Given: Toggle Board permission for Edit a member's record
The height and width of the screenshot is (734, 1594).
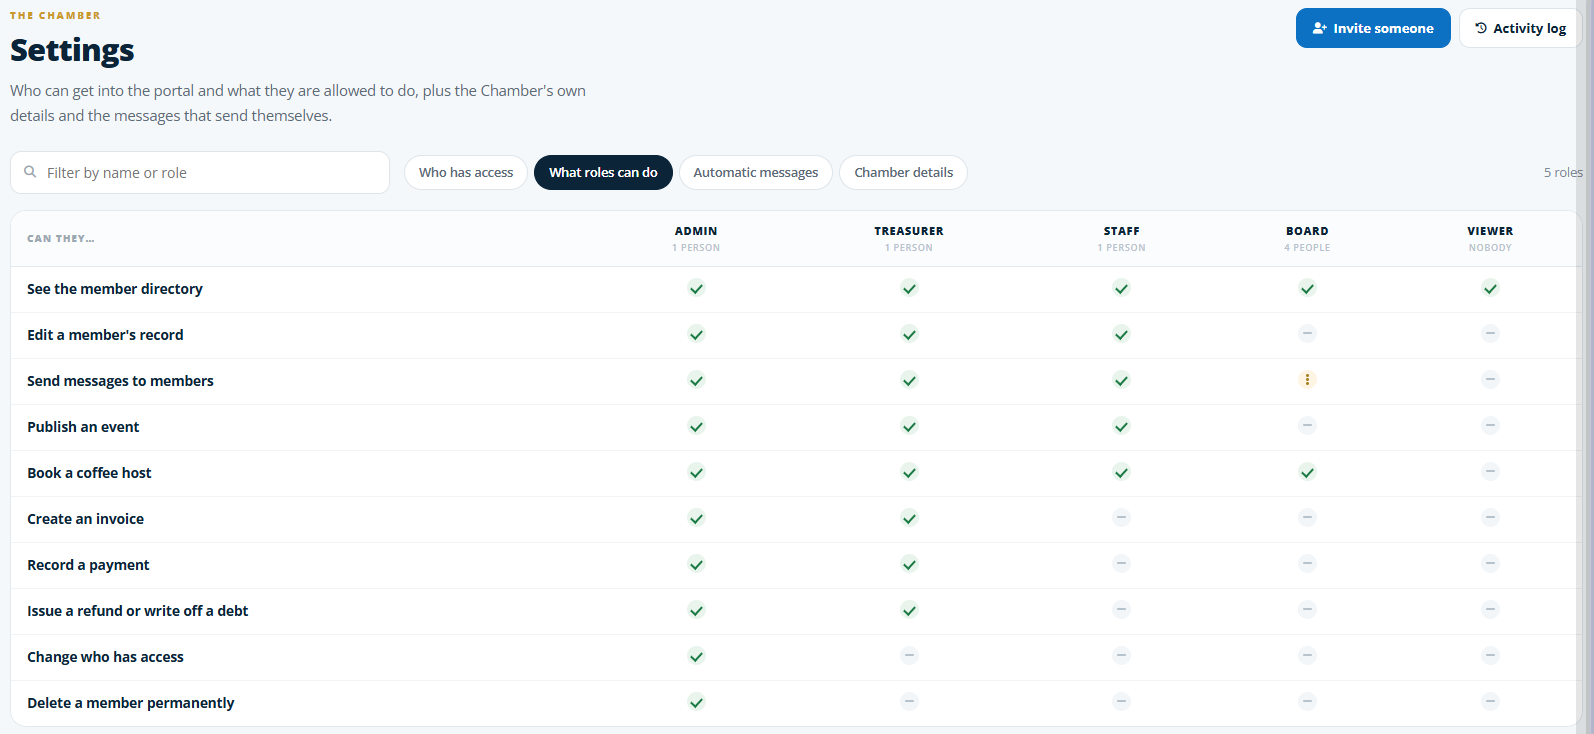Looking at the screenshot, I should tap(1307, 334).
